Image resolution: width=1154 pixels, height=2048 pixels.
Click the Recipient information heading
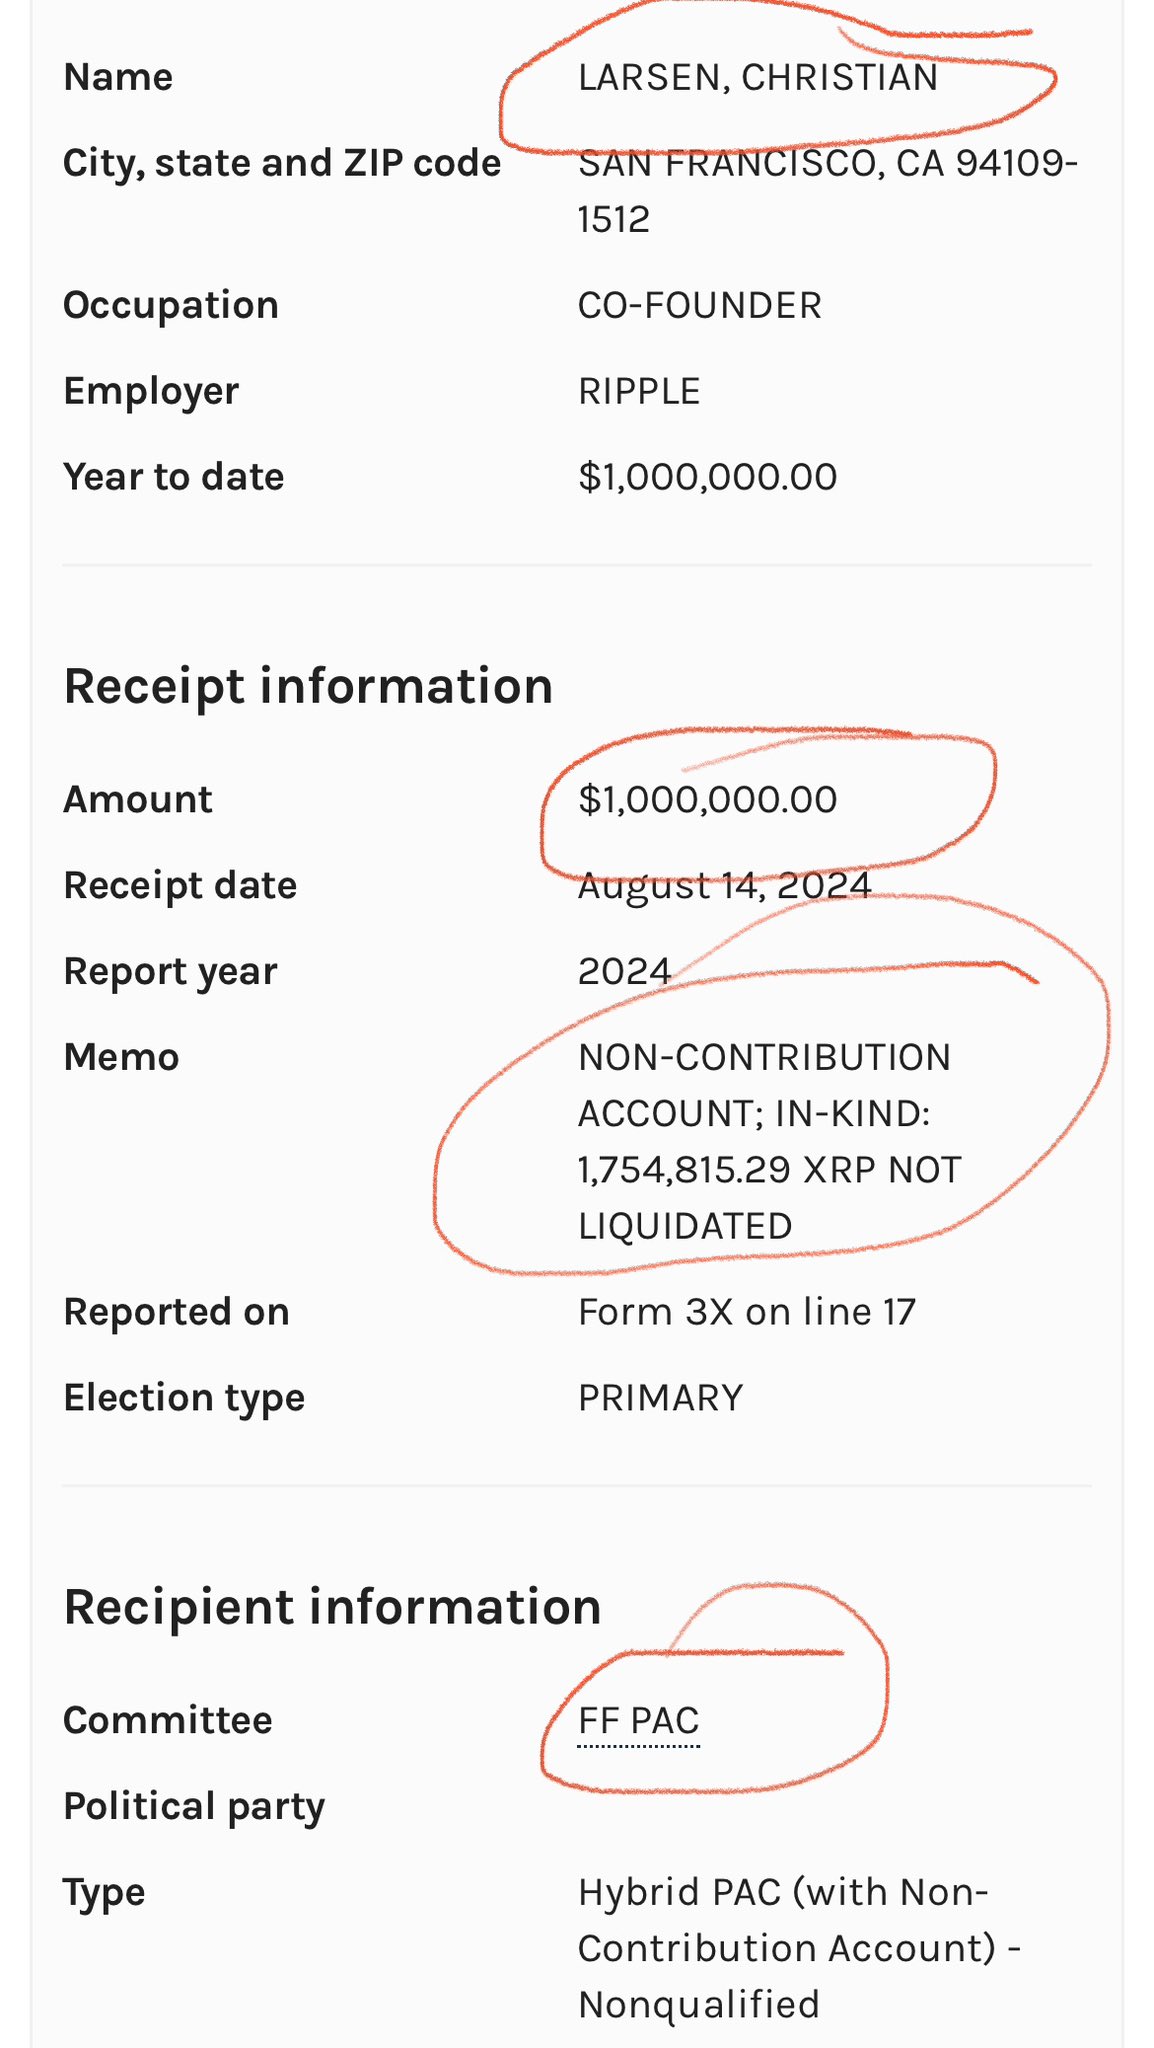[332, 1607]
